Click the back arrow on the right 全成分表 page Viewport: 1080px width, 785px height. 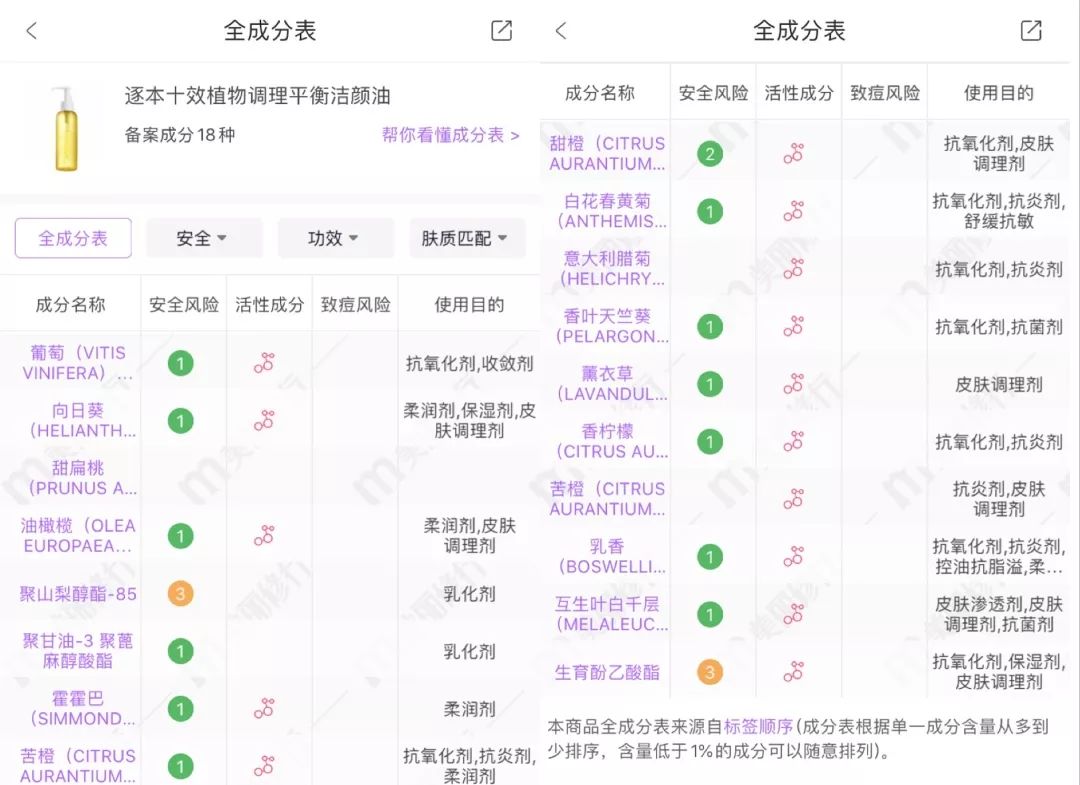click(x=560, y=31)
